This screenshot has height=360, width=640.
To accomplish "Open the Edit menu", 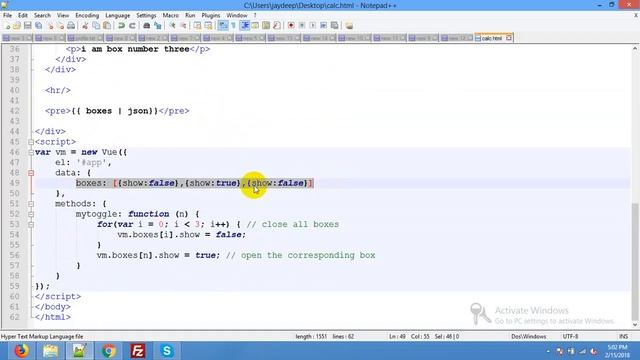I will coord(22,16).
